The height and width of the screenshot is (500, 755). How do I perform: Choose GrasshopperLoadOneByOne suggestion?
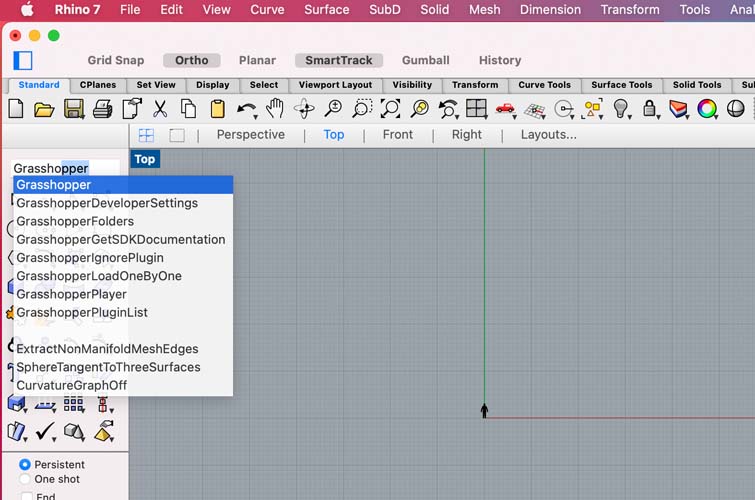pyautogui.click(x=123, y=276)
